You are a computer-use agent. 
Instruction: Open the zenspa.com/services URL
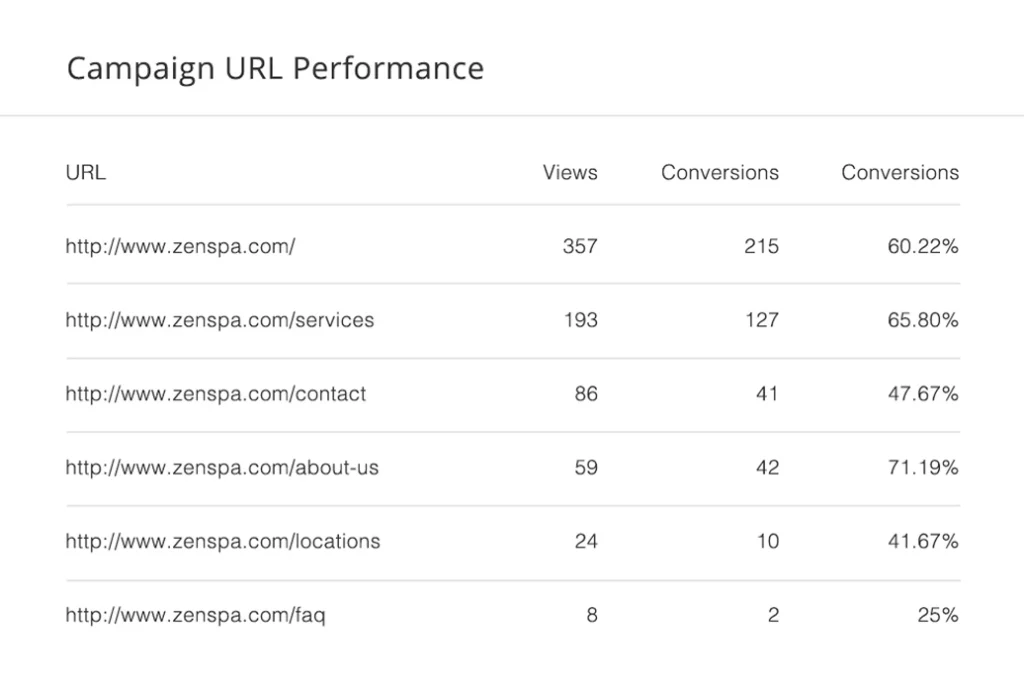219,321
